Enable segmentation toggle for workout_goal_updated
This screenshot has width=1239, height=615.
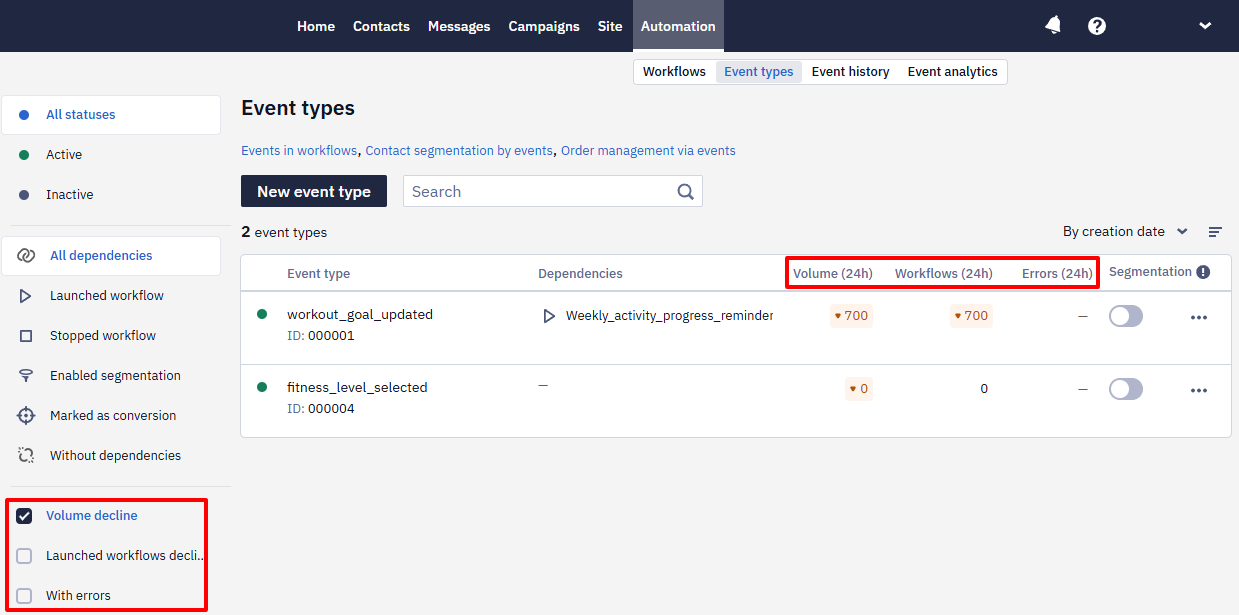(x=1126, y=316)
